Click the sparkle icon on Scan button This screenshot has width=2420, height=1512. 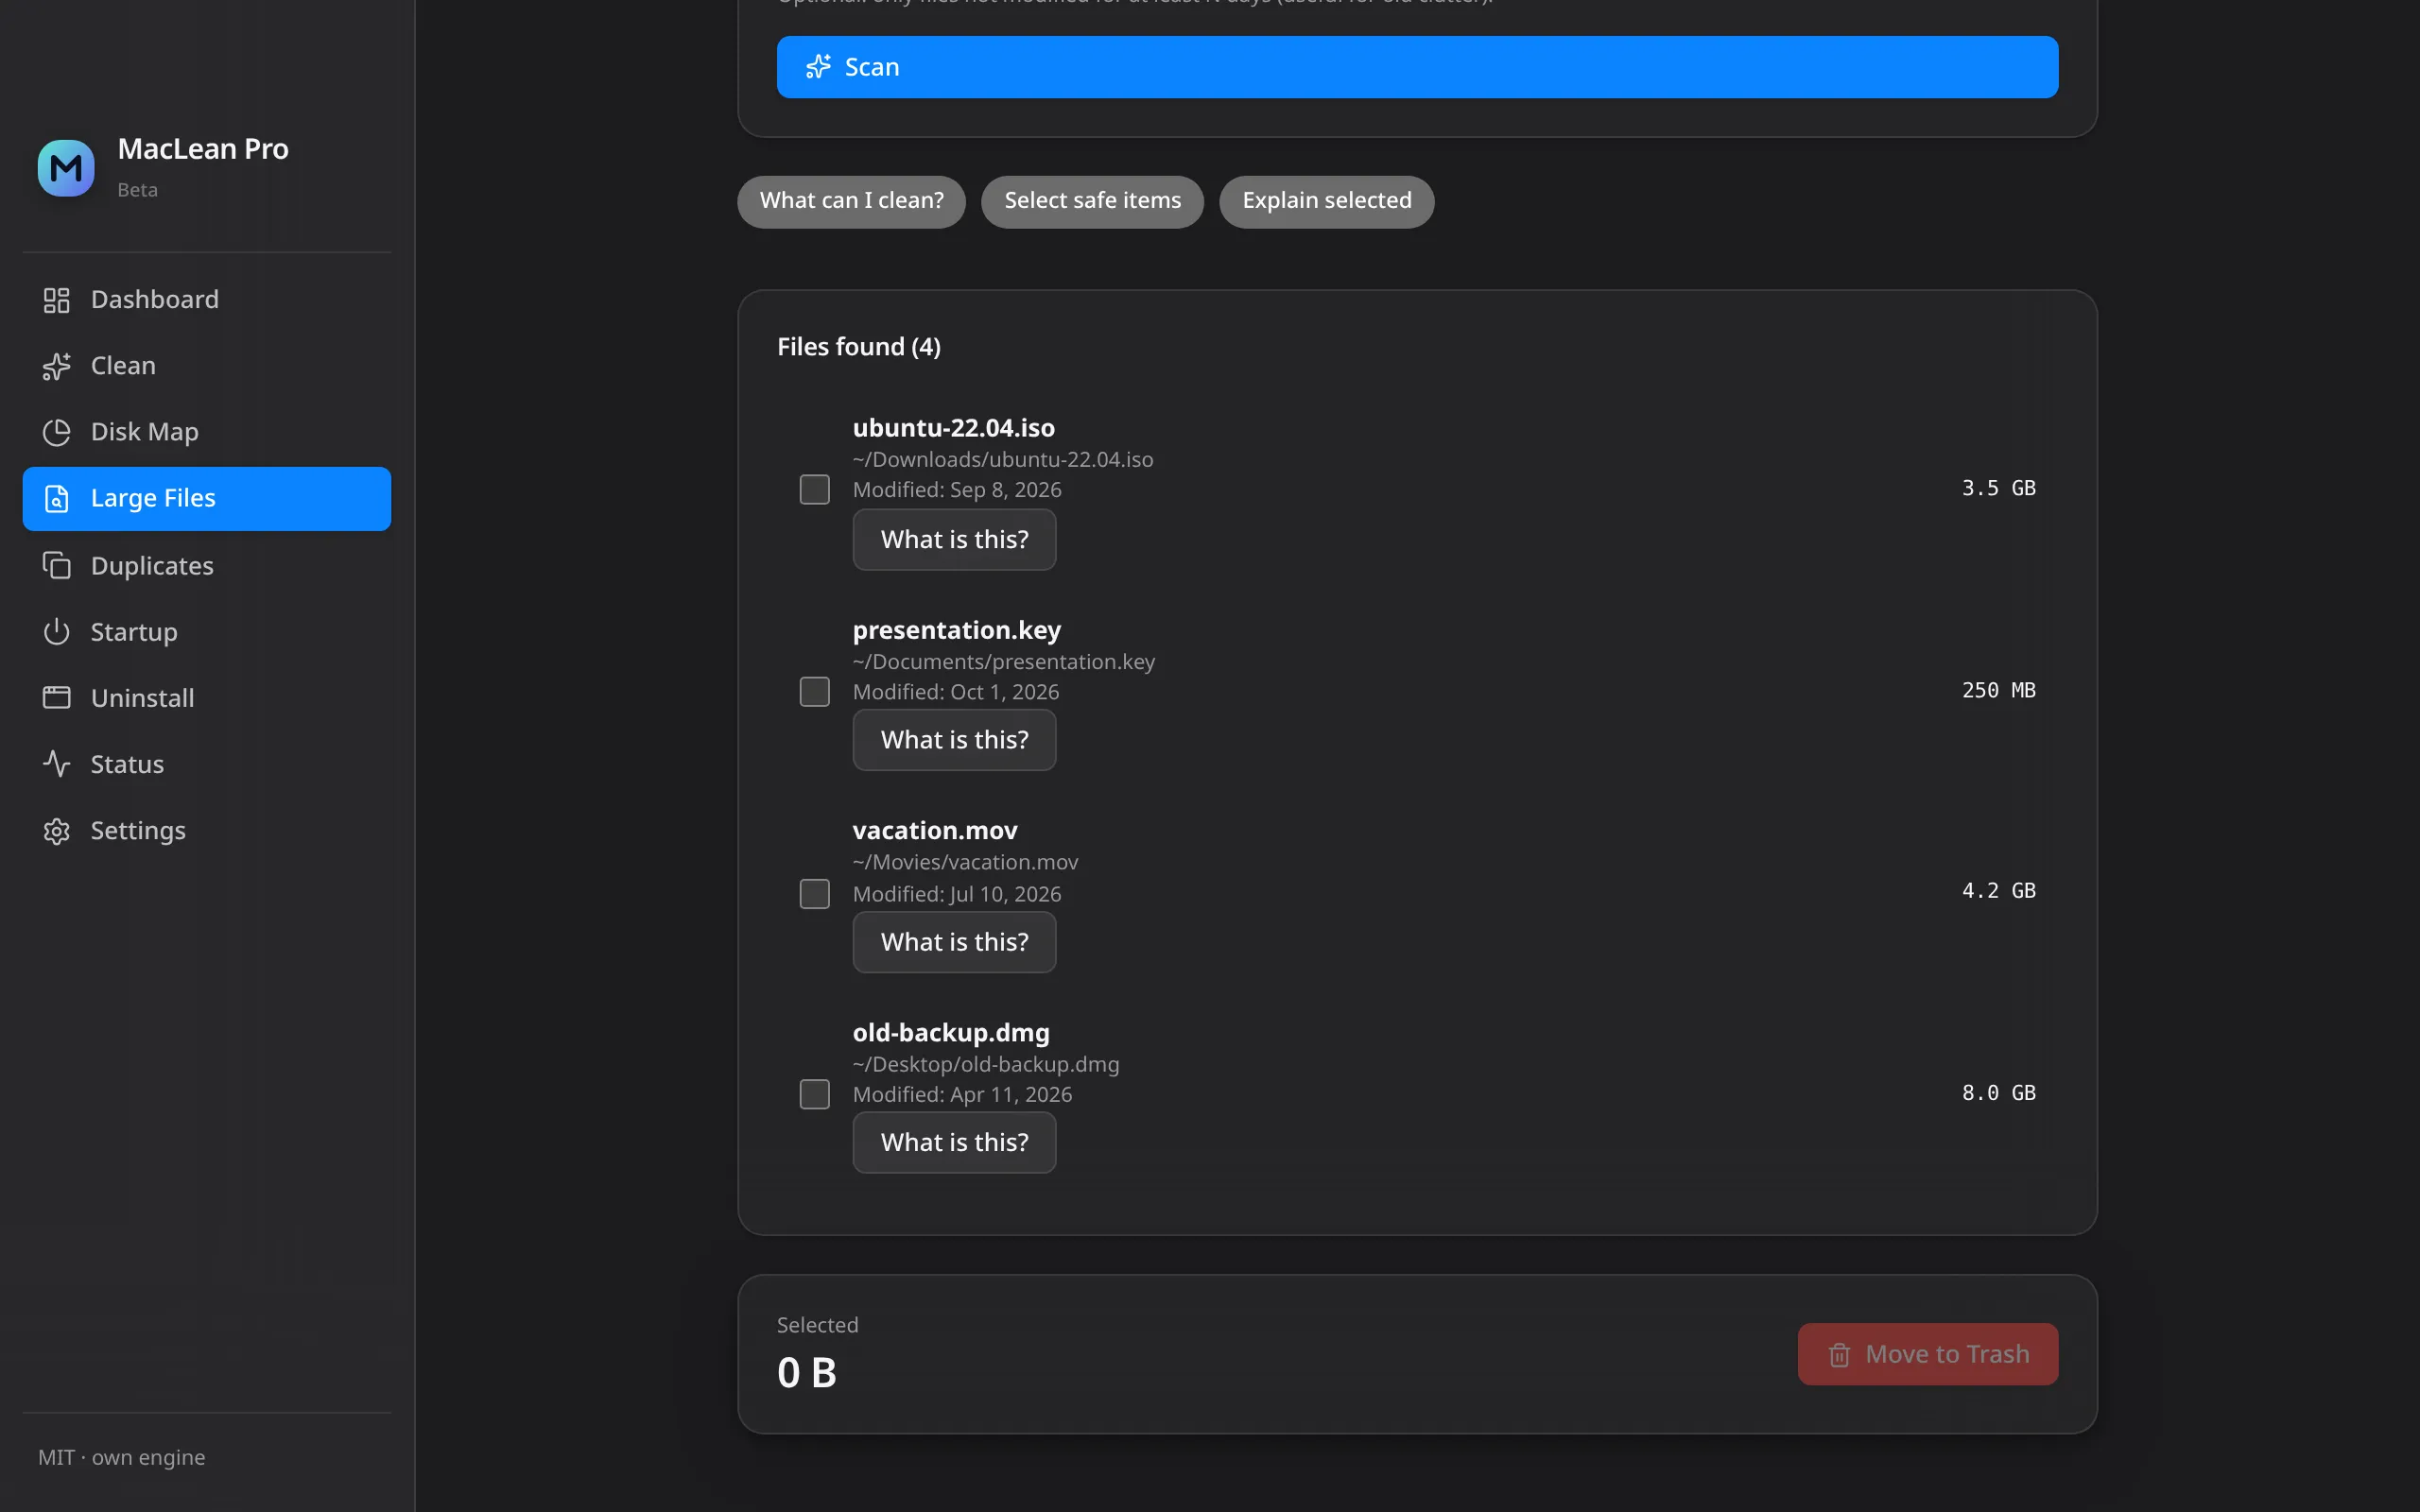(x=819, y=67)
